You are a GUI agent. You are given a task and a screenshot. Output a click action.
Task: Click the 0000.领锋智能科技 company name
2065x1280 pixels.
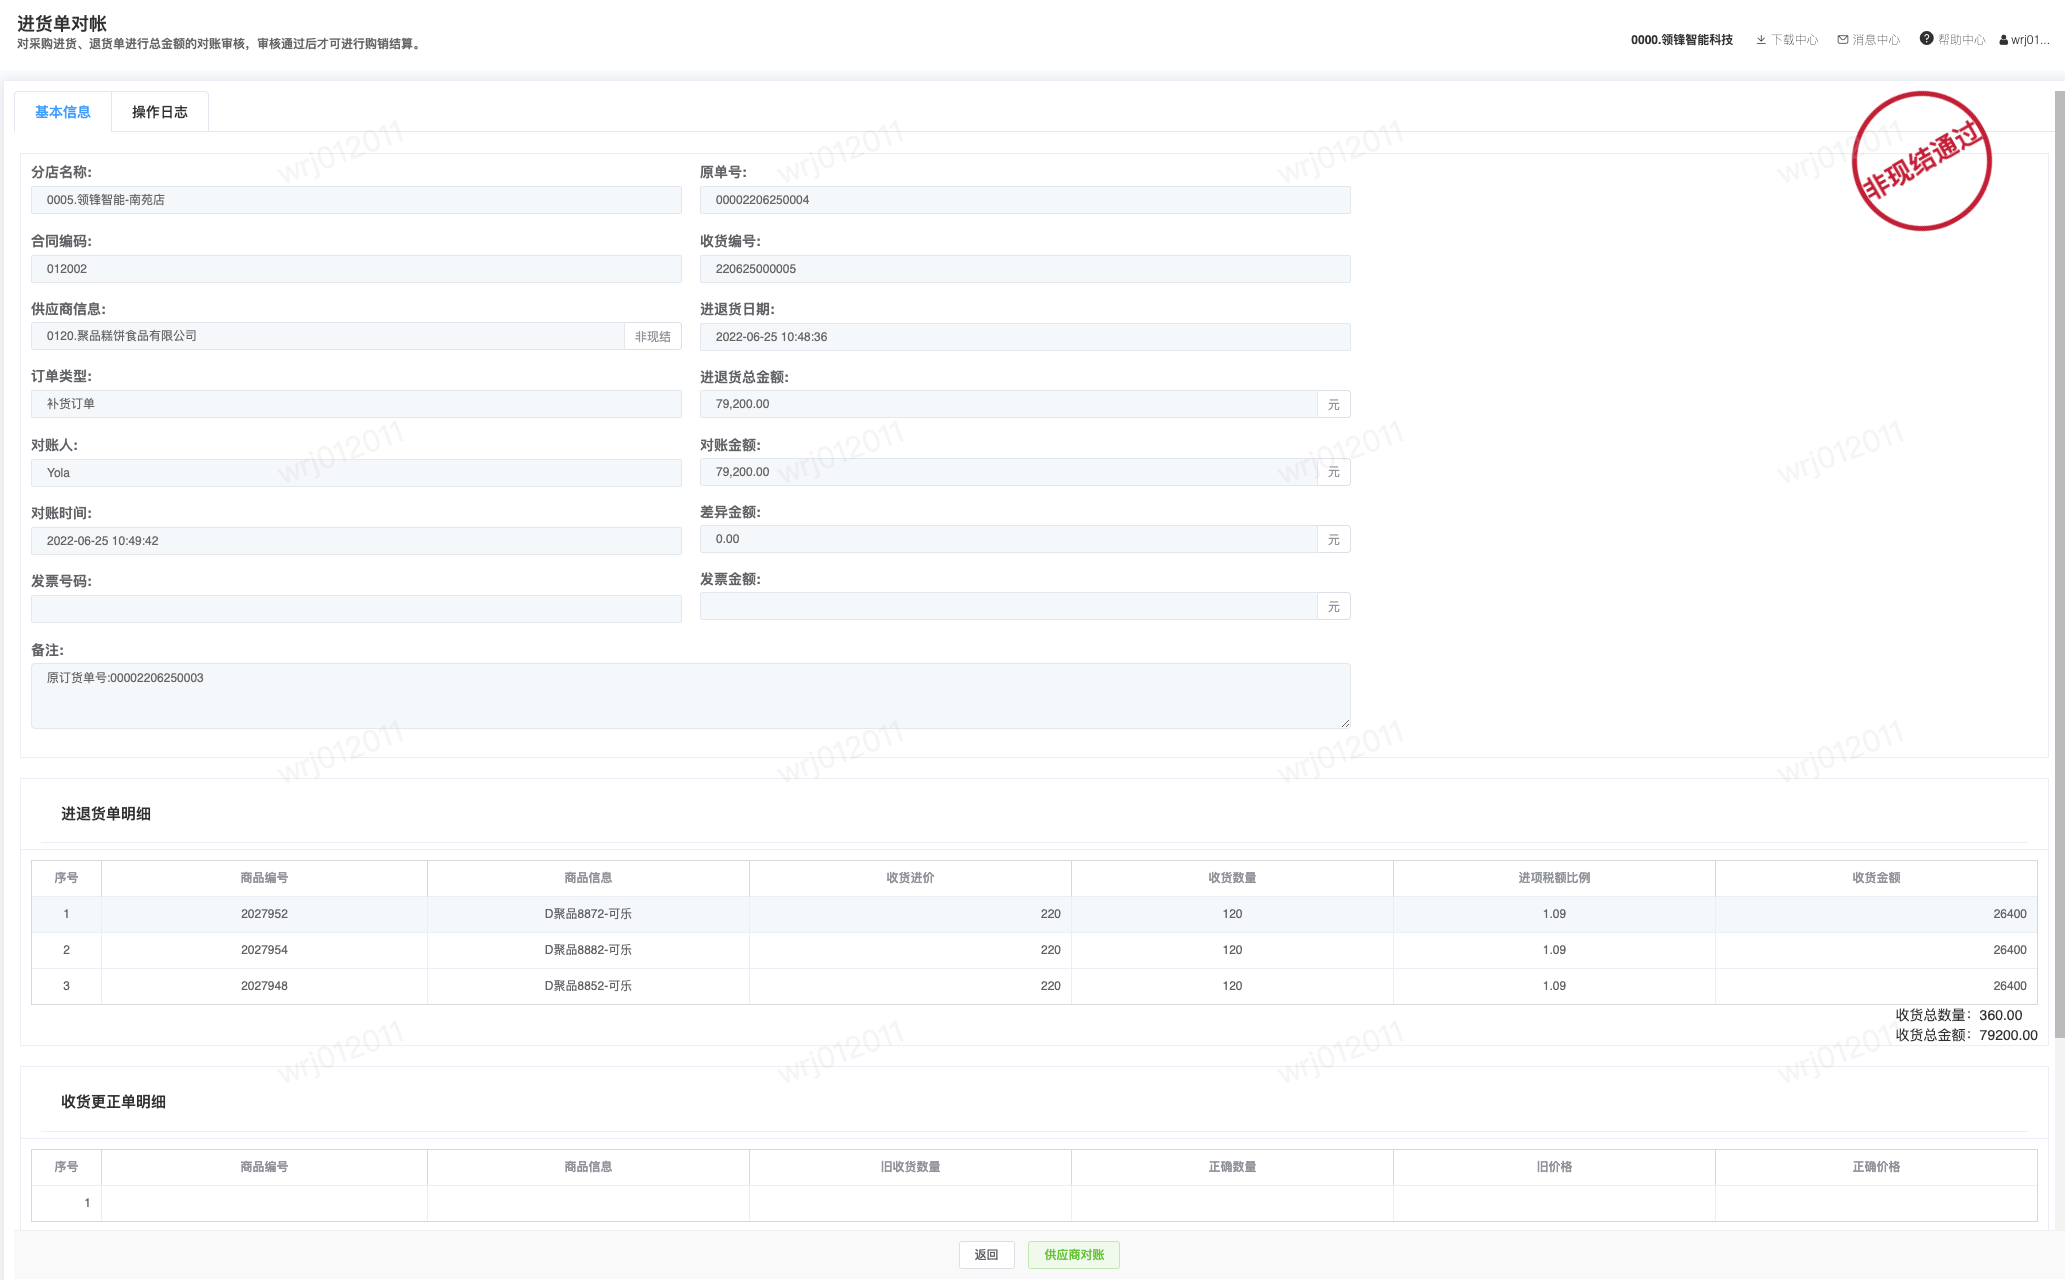click(1681, 40)
